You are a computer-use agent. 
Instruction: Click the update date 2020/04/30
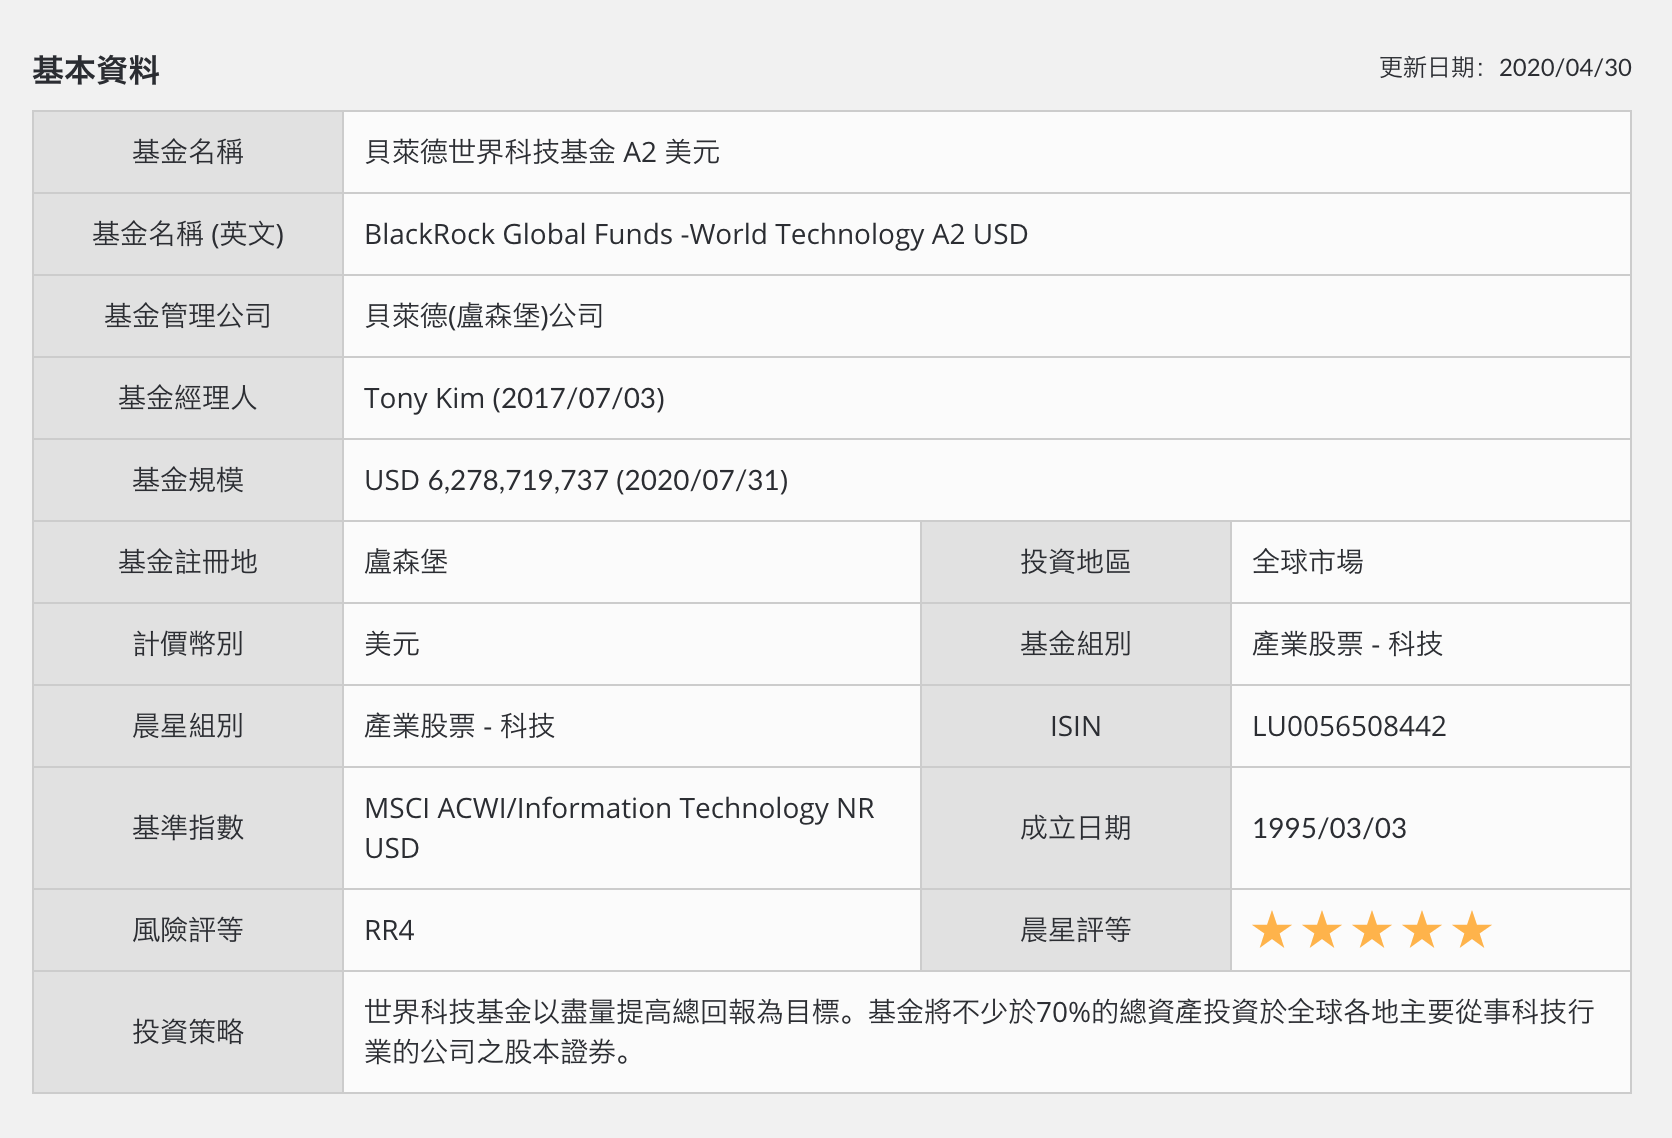tap(1565, 68)
